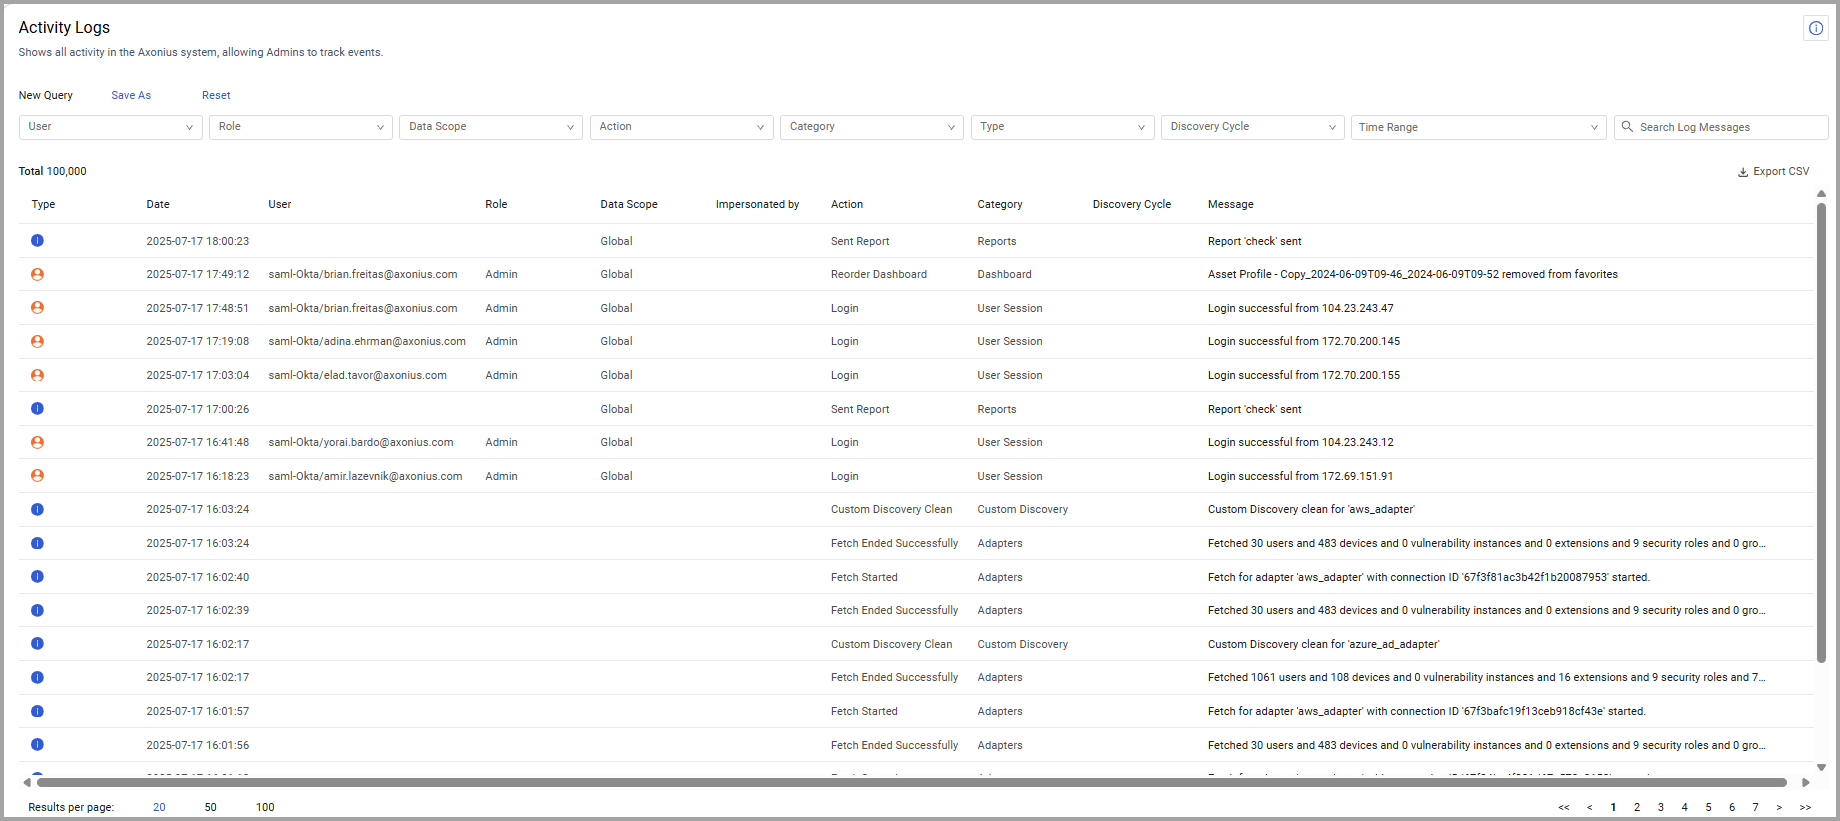Click Export CSV button

click(x=1773, y=172)
